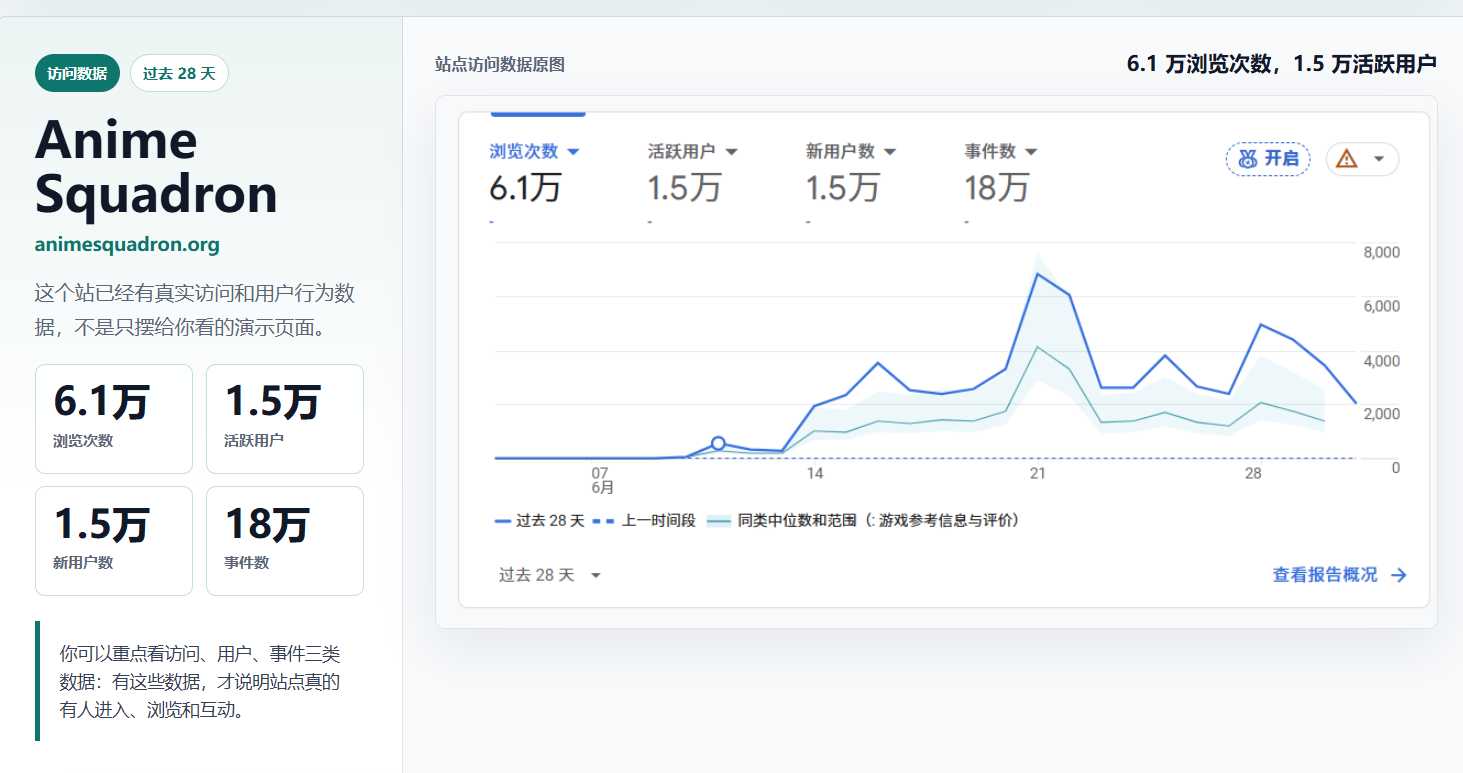This screenshot has width=1463, height=773.
Task: Expand the caret dropdown beside chart tab 活跃用户
Action: click(731, 152)
